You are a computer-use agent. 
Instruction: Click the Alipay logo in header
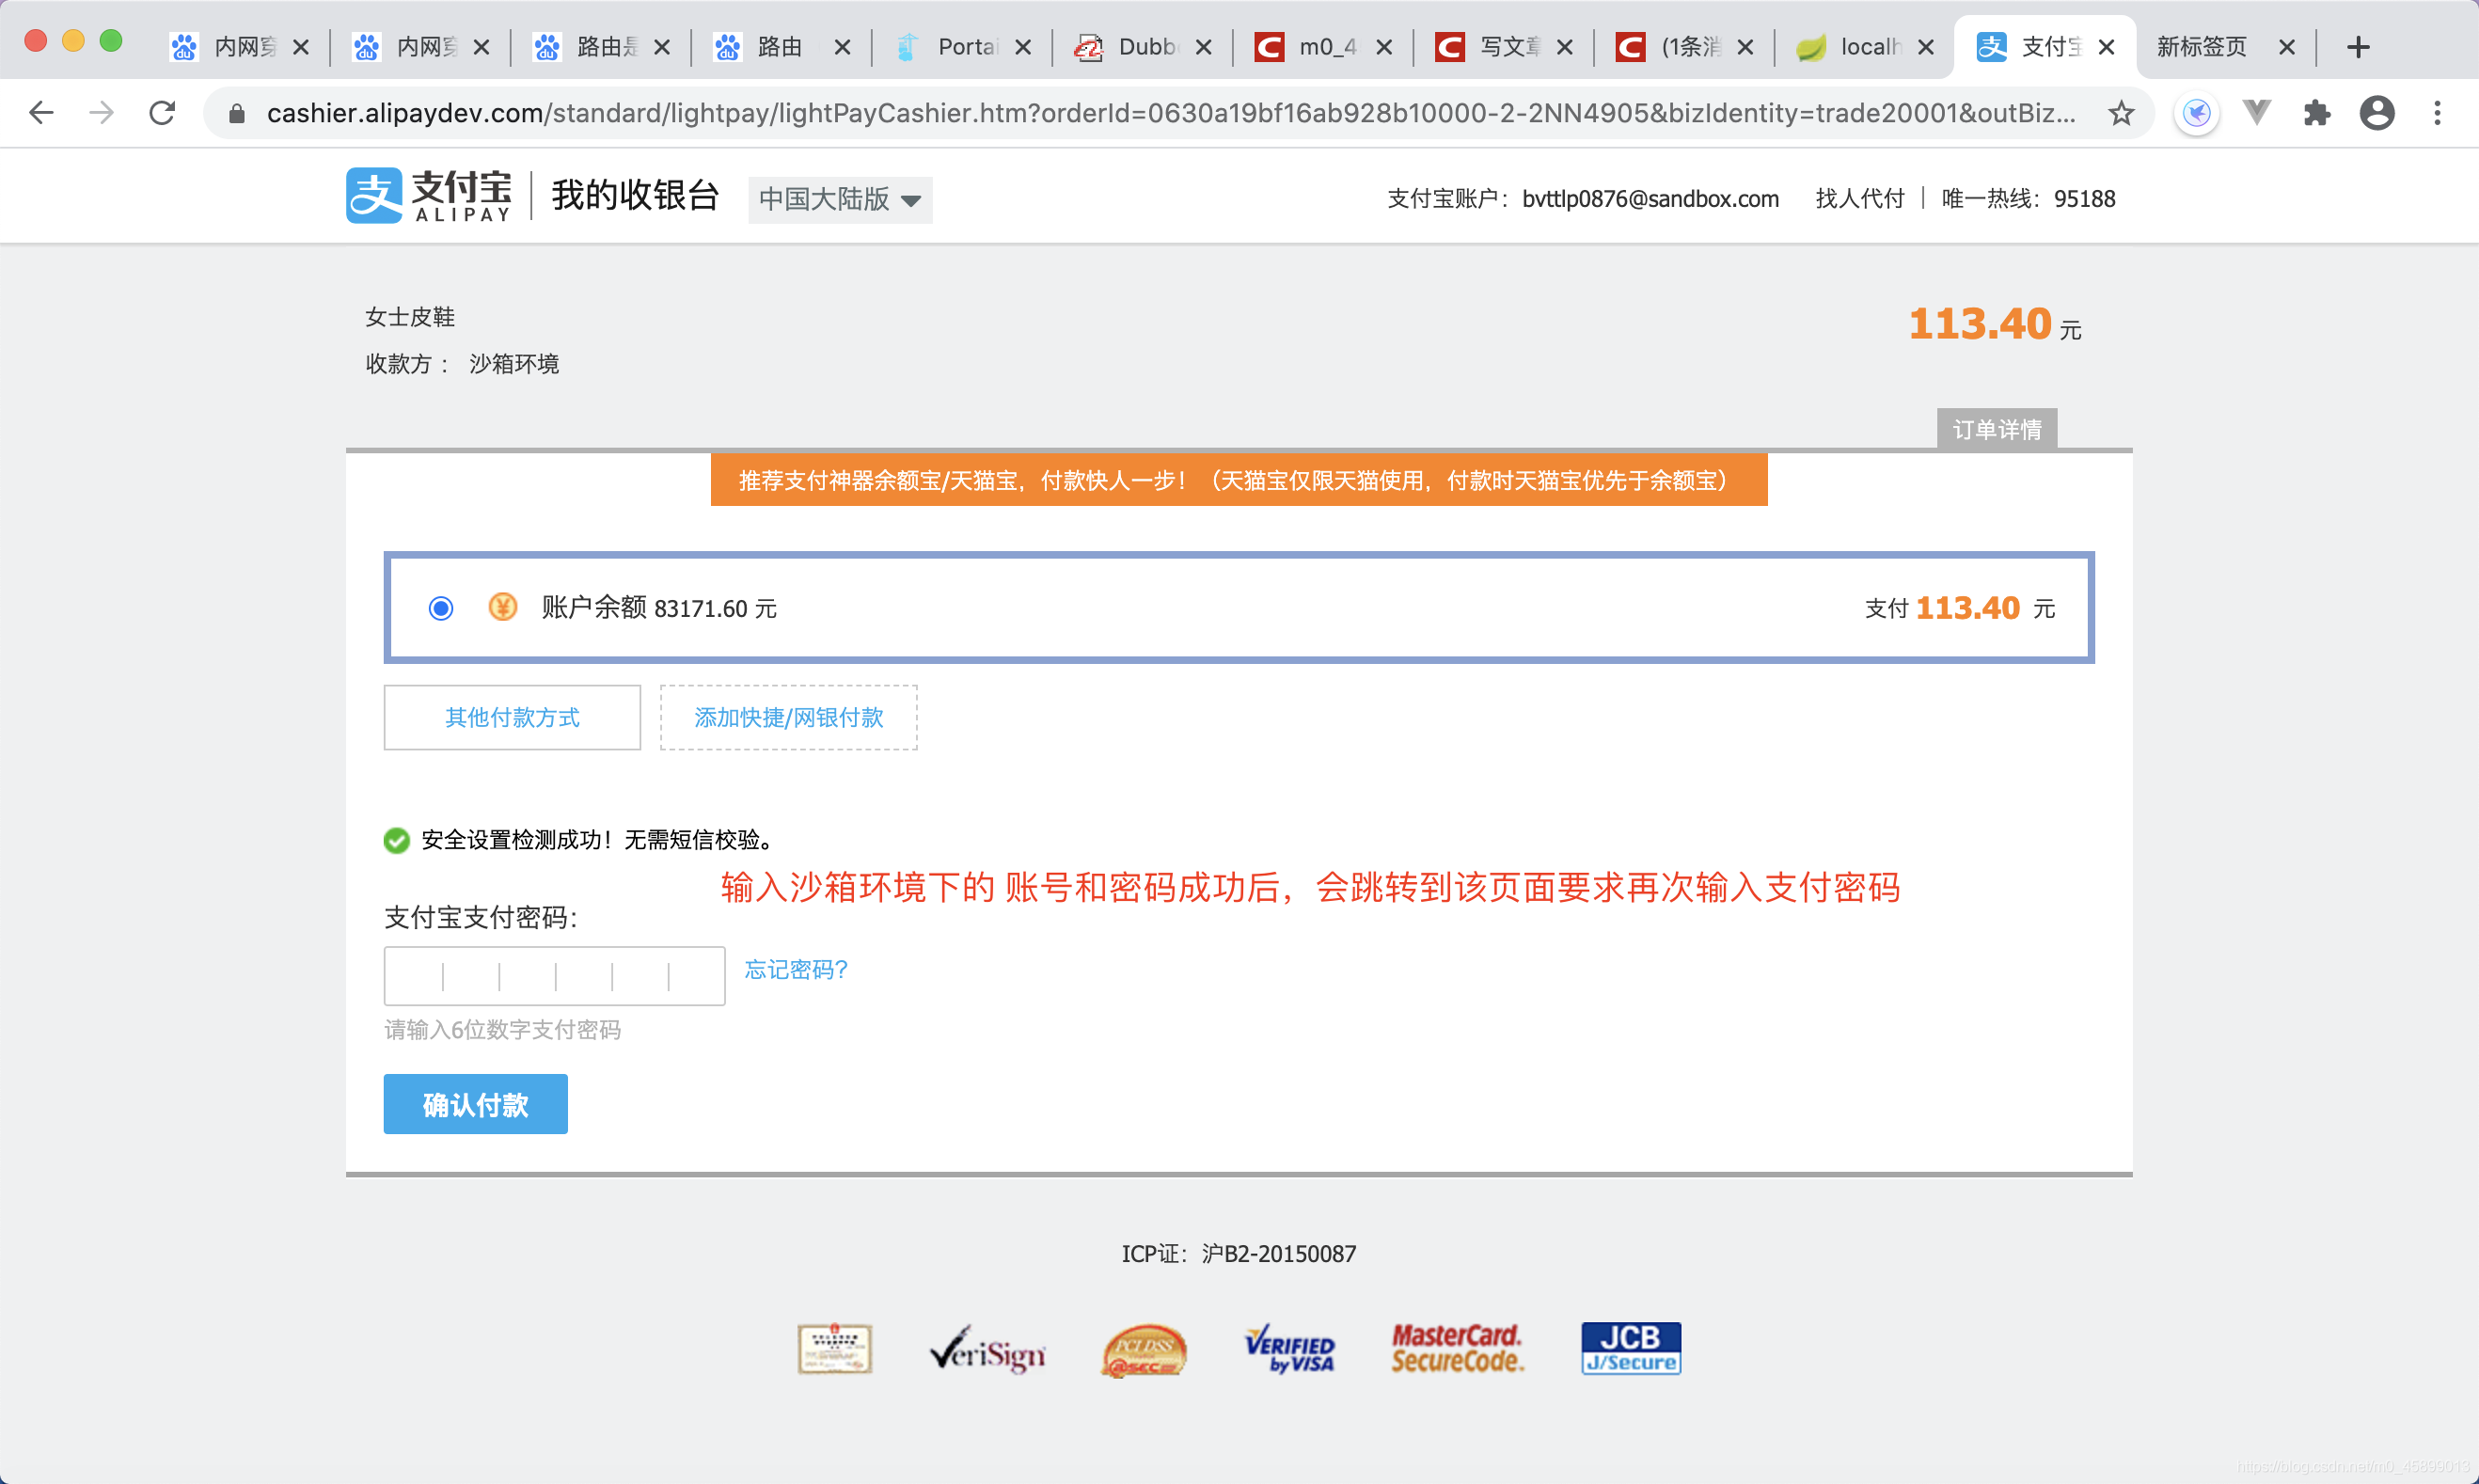tap(429, 195)
